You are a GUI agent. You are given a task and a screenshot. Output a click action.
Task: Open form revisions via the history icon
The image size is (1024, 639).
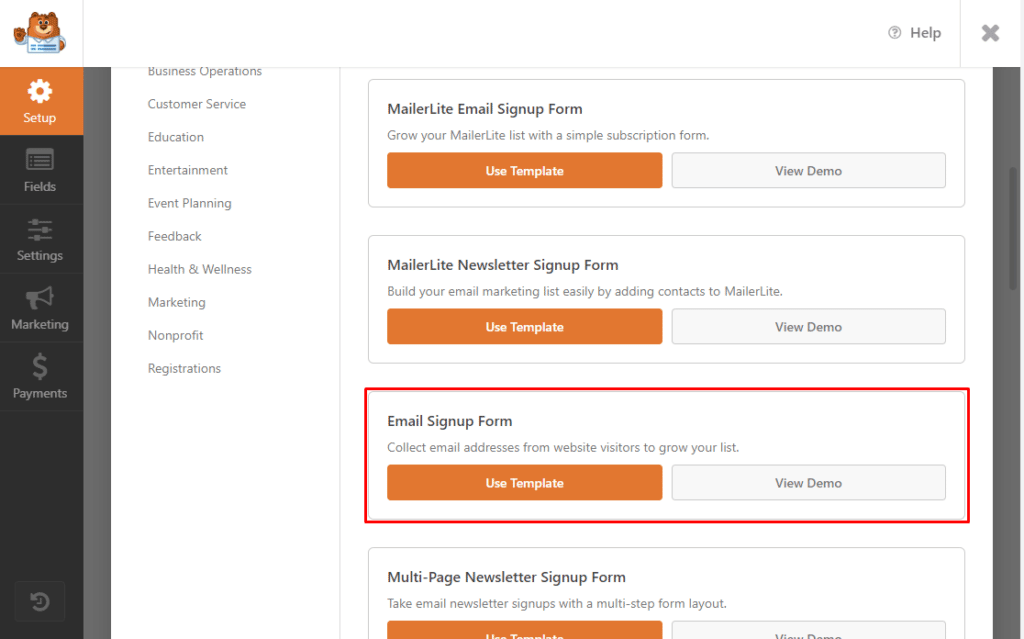(40, 601)
